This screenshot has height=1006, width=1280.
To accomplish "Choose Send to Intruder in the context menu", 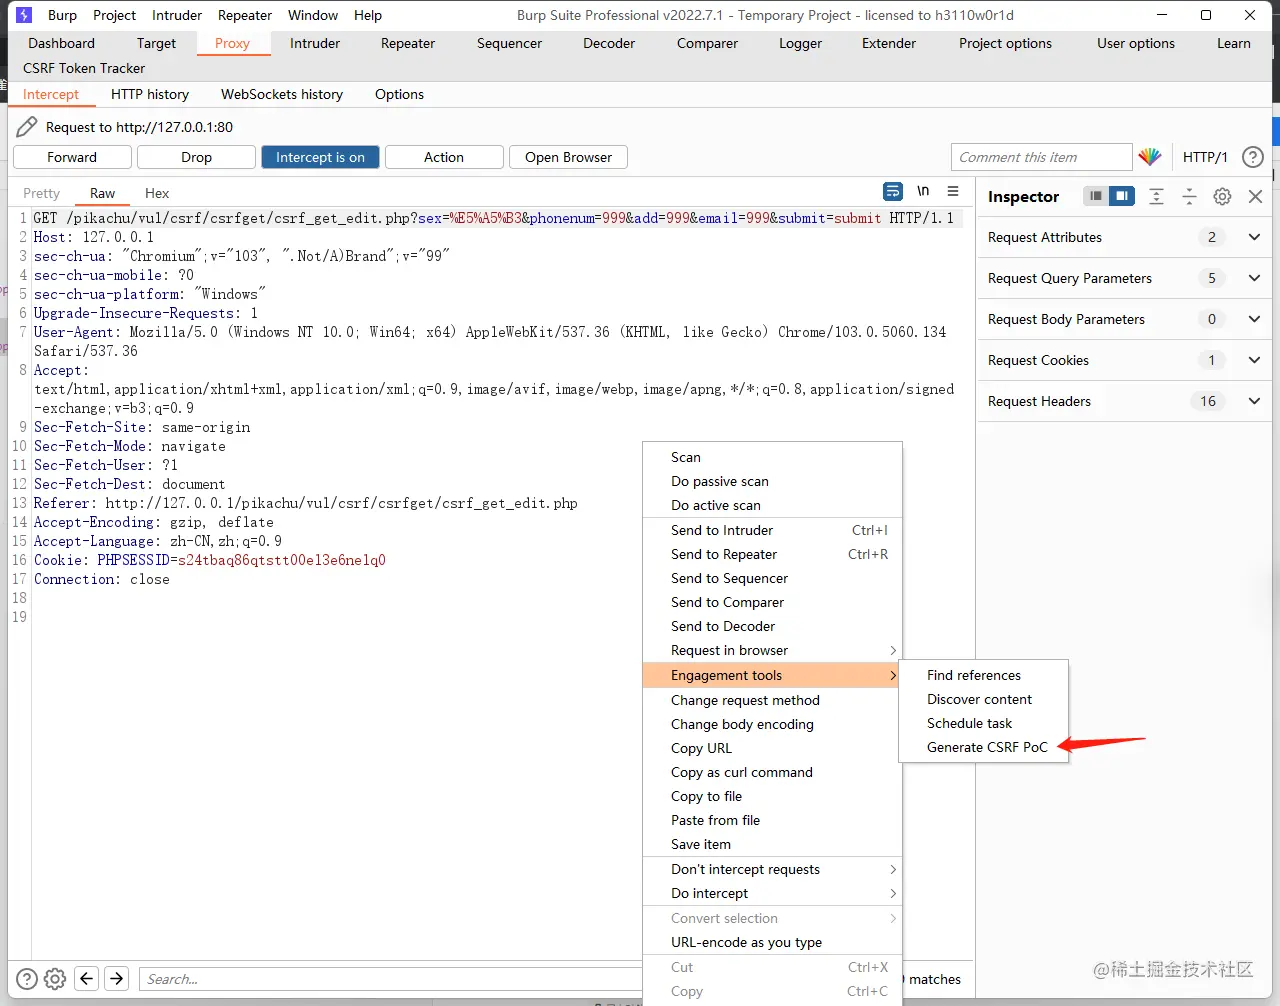I will (772, 530).
